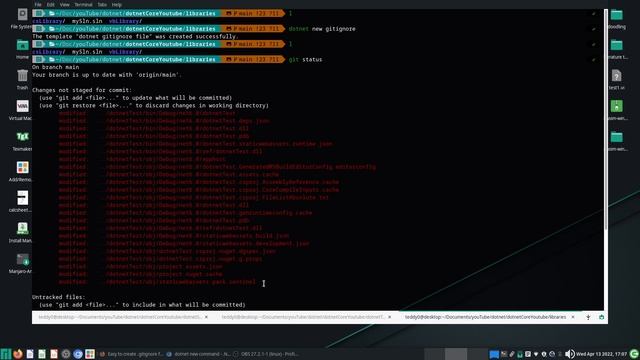The height and width of the screenshot is (360, 640).
Task: Select the libraries terminal tab
Action: coord(485,317)
